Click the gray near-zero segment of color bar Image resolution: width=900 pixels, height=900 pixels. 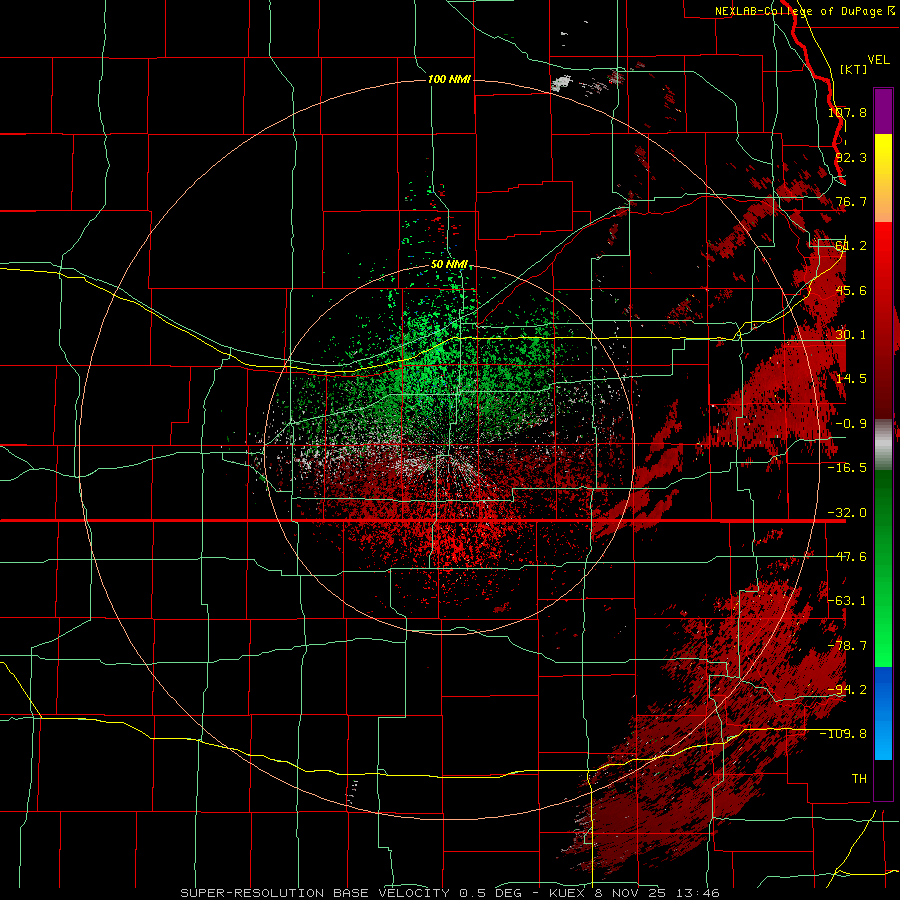(x=883, y=445)
